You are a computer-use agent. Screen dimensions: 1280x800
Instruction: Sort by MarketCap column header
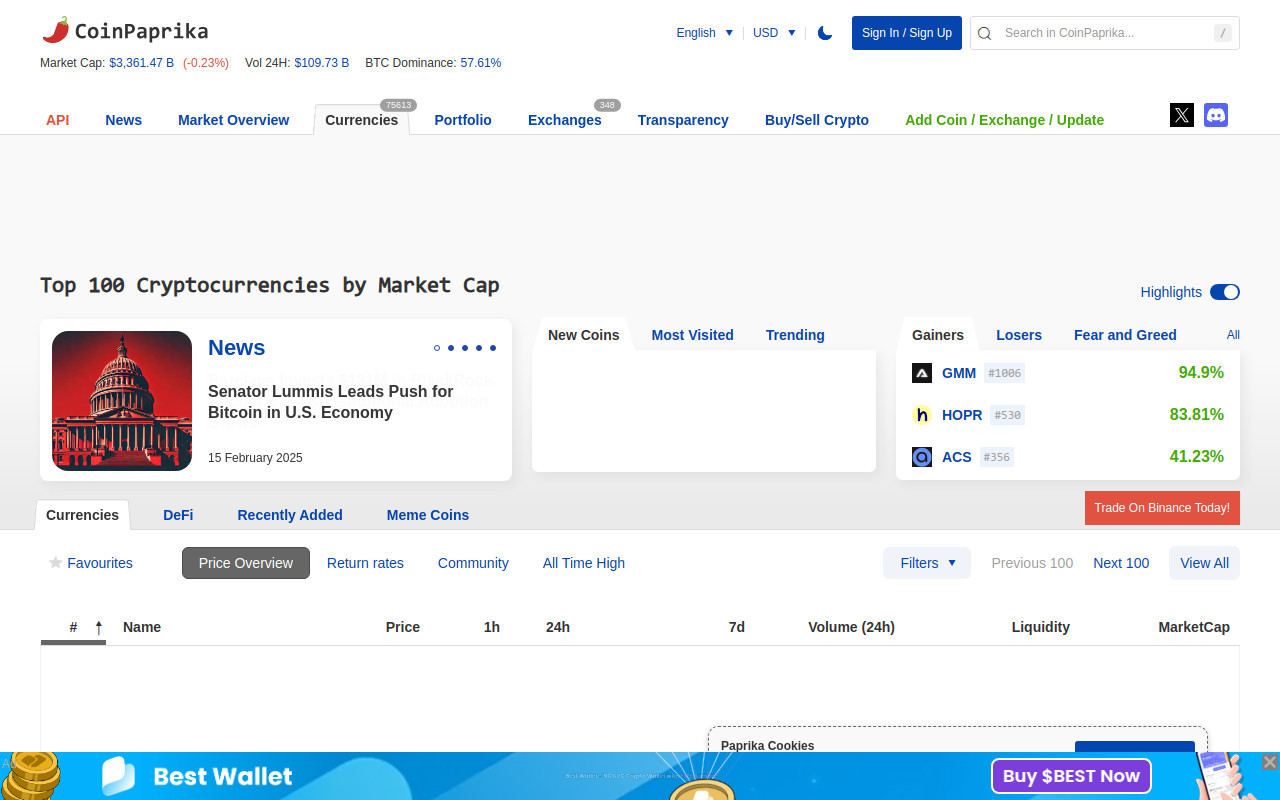coord(1194,627)
